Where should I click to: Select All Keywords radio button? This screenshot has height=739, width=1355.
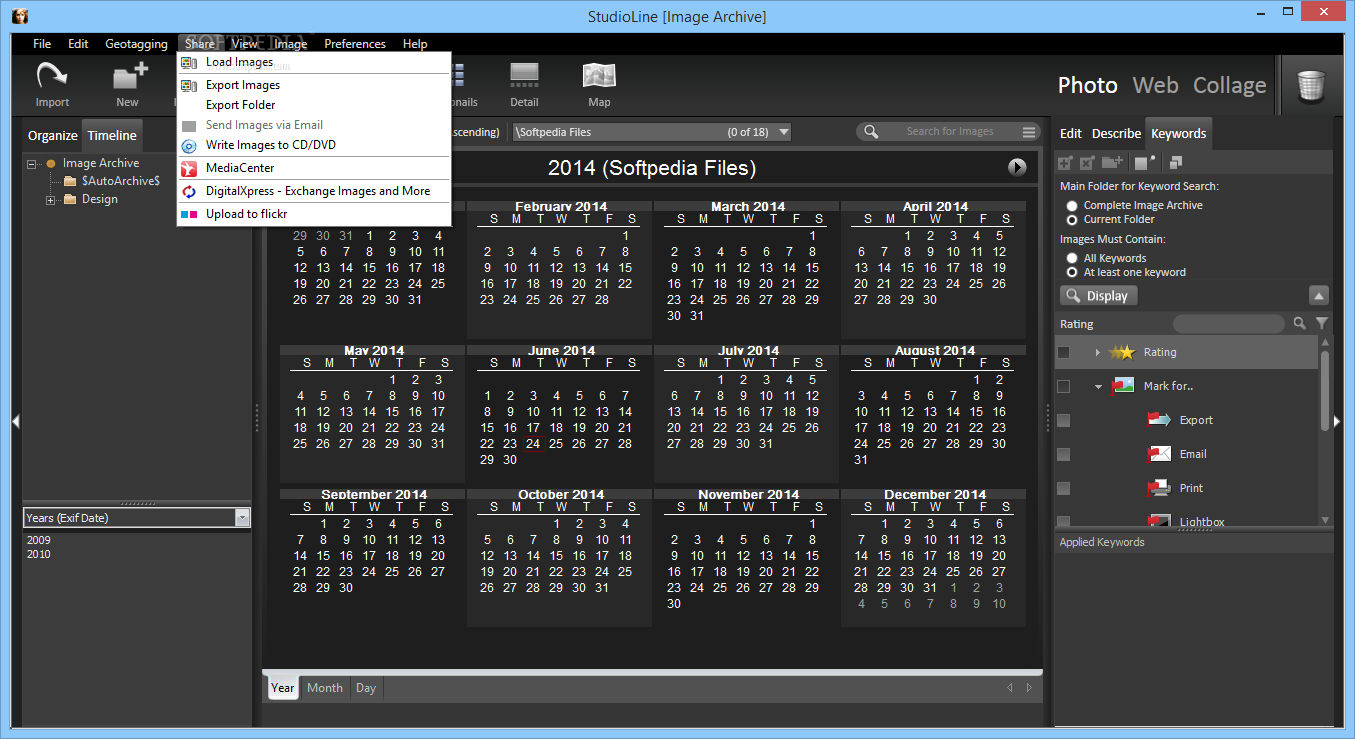click(1072, 258)
